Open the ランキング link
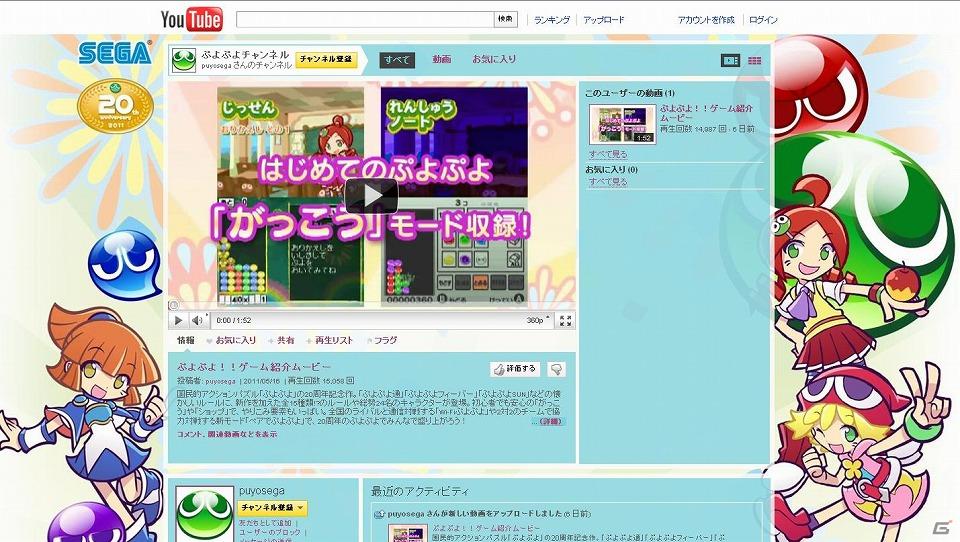This screenshot has height=542, width=960. (552, 20)
